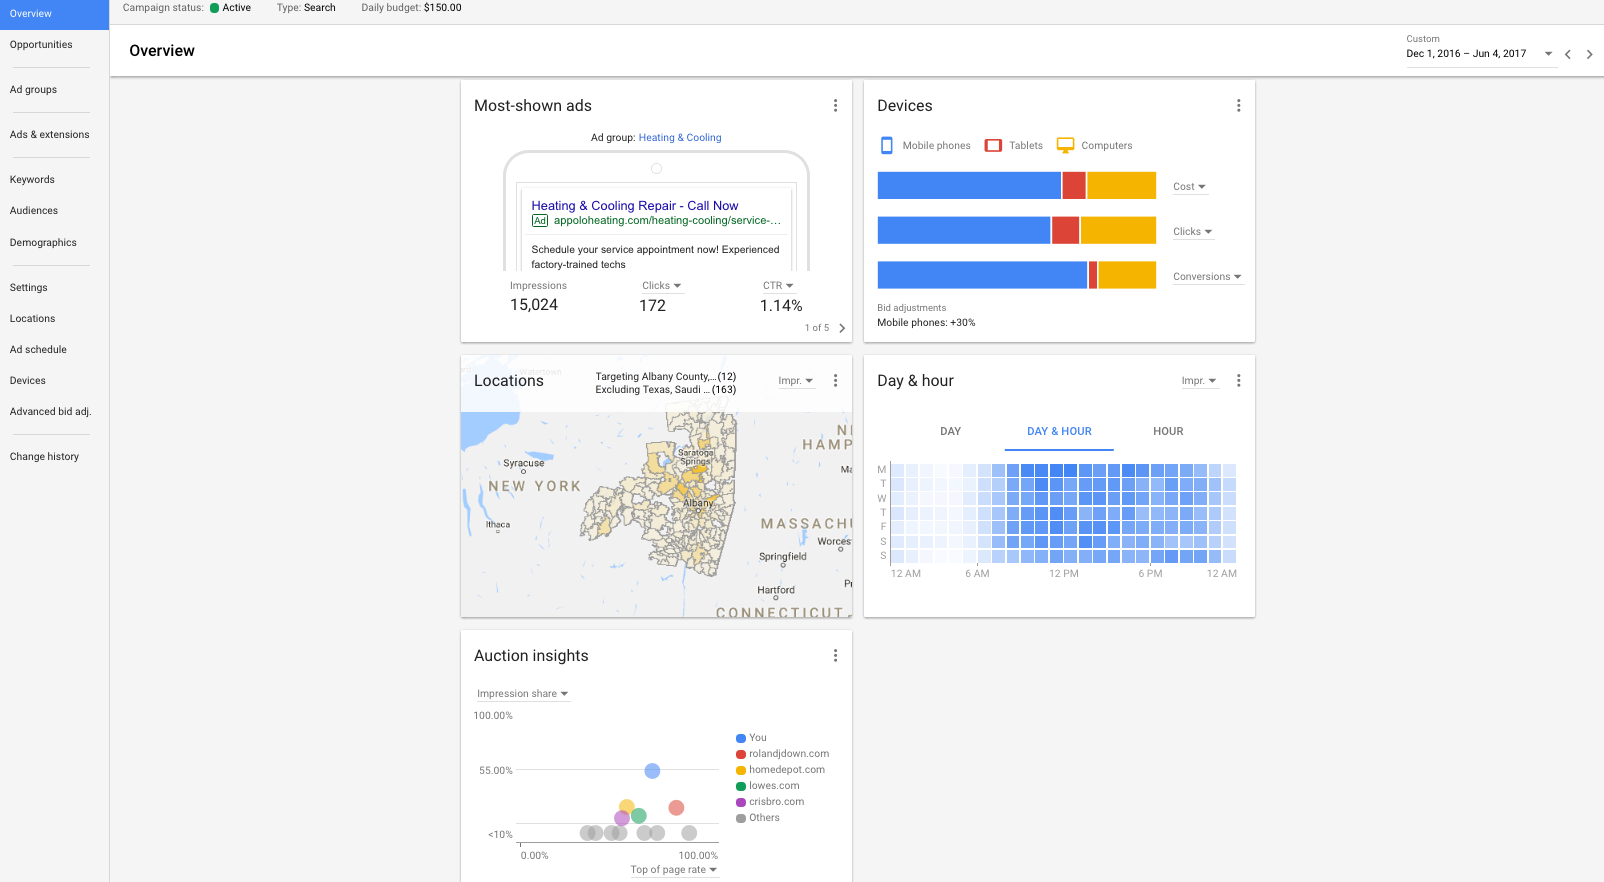The width and height of the screenshot is (1604, 882).
Task: Click the blue You bubble in chart
Action: pyautogui.click(x=652, y=771)
